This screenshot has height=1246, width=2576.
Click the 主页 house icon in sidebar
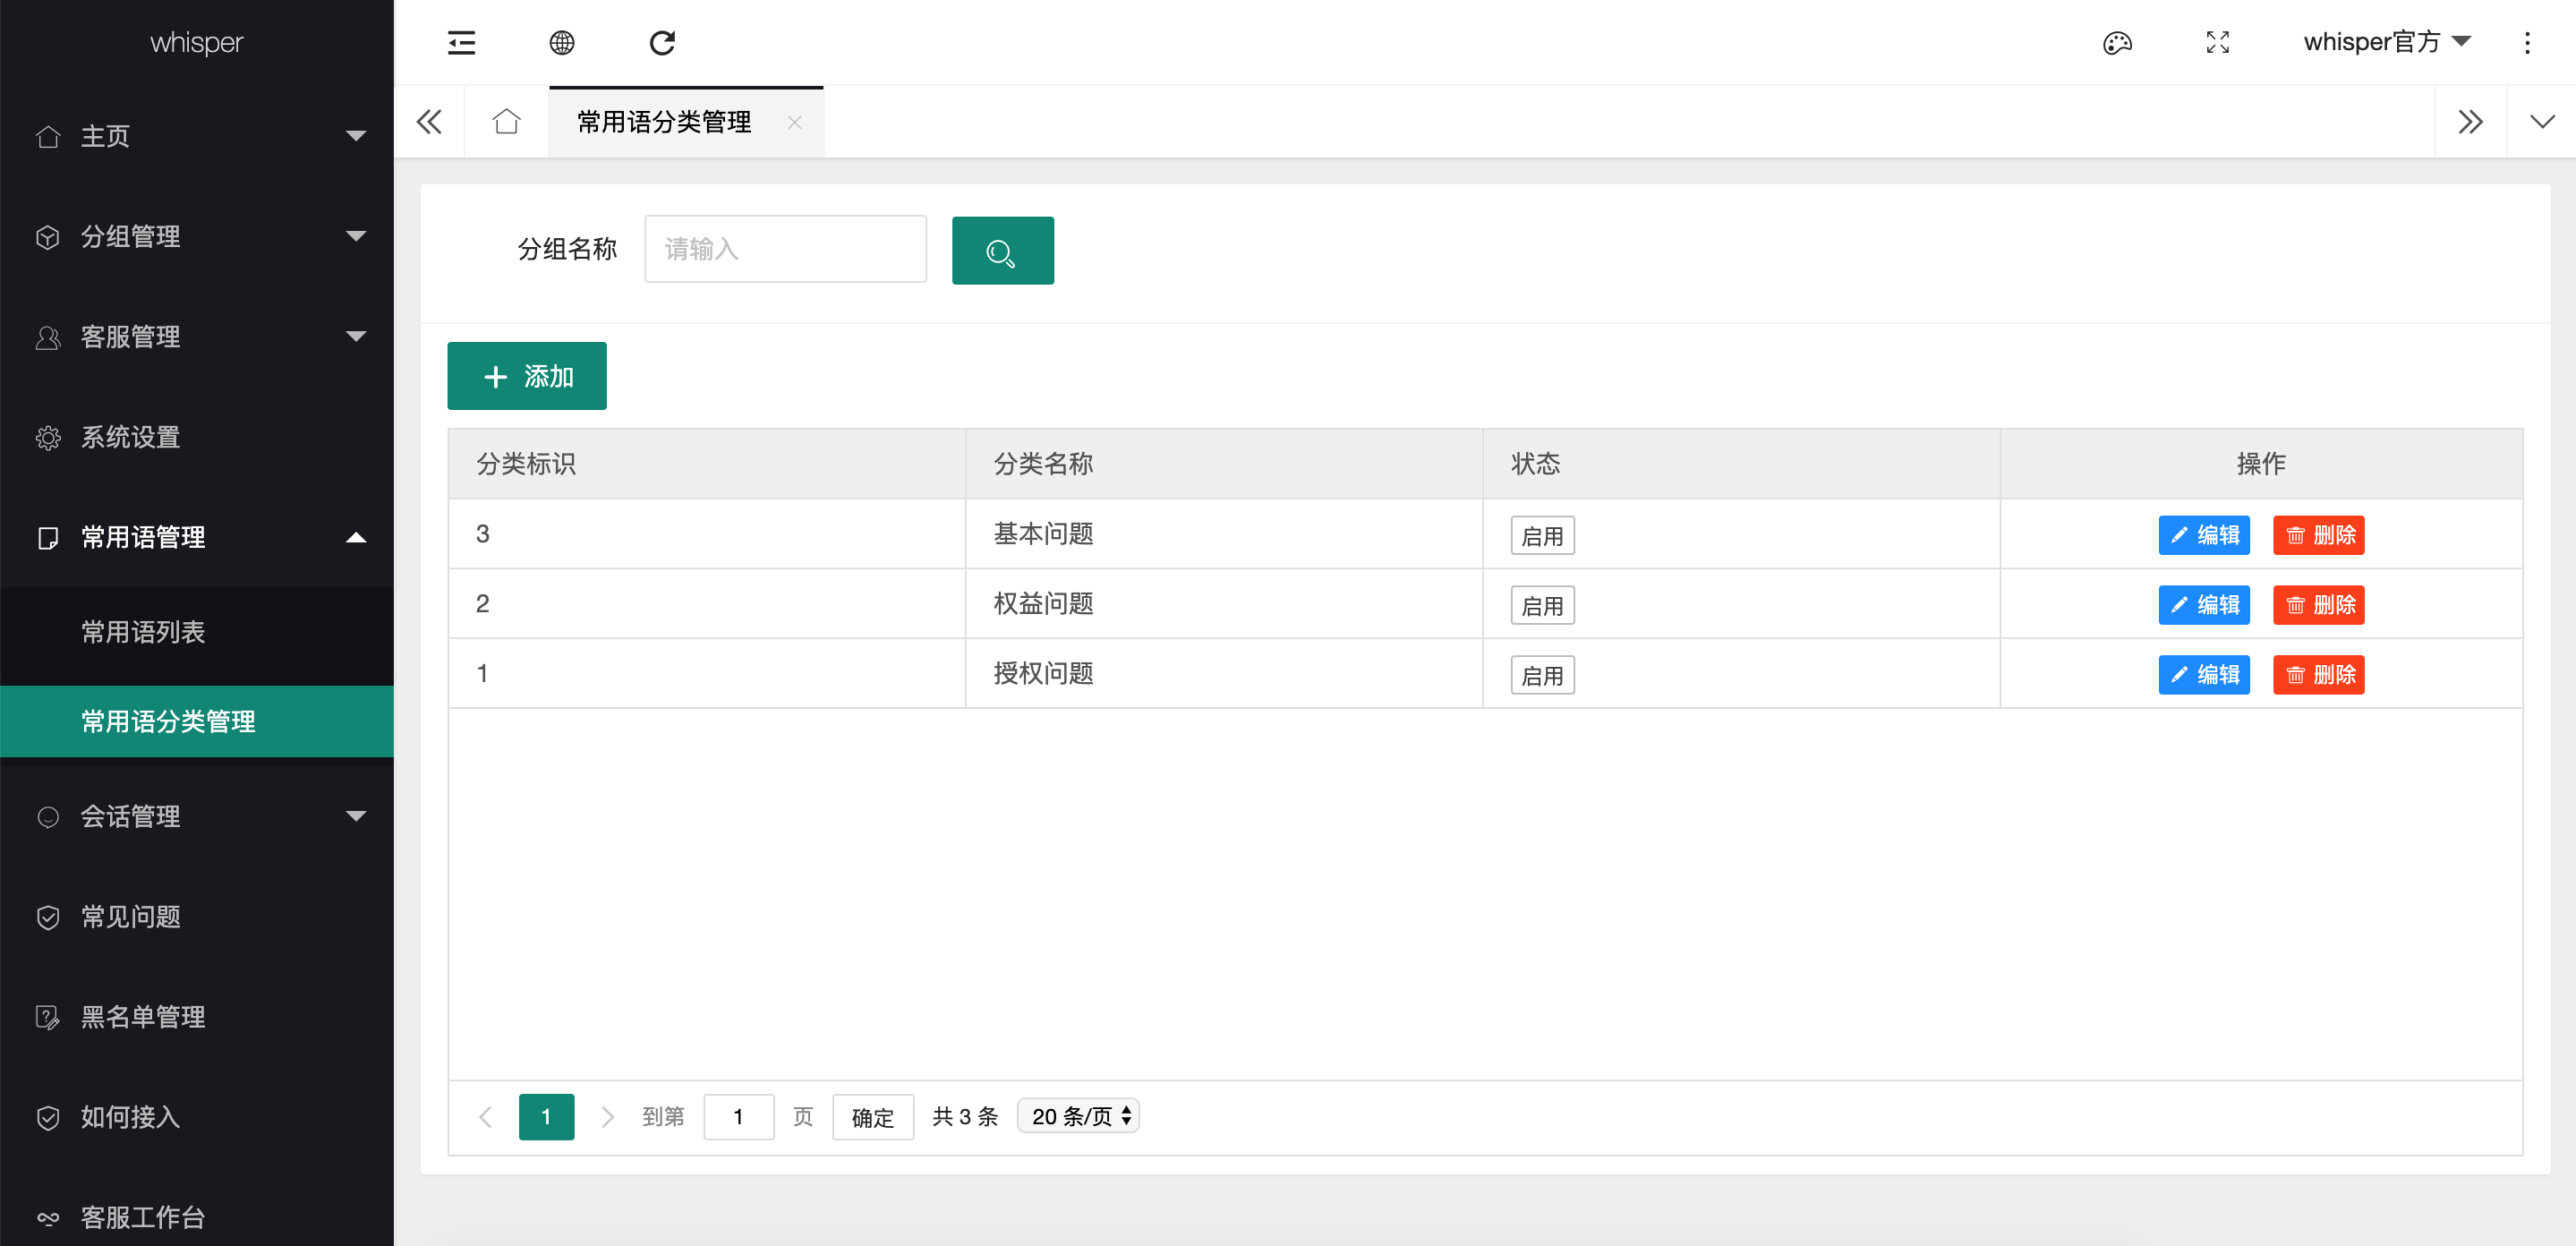pos(48,136)
